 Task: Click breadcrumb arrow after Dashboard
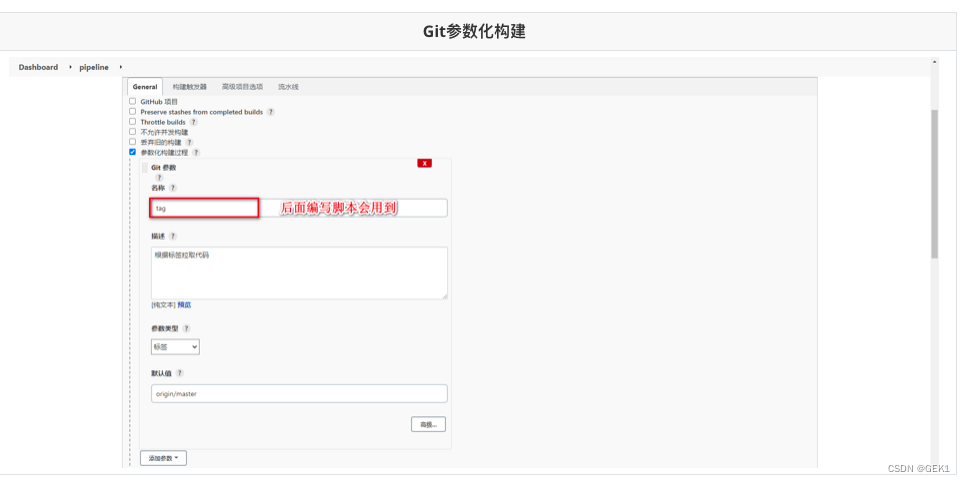click(70, 67)
